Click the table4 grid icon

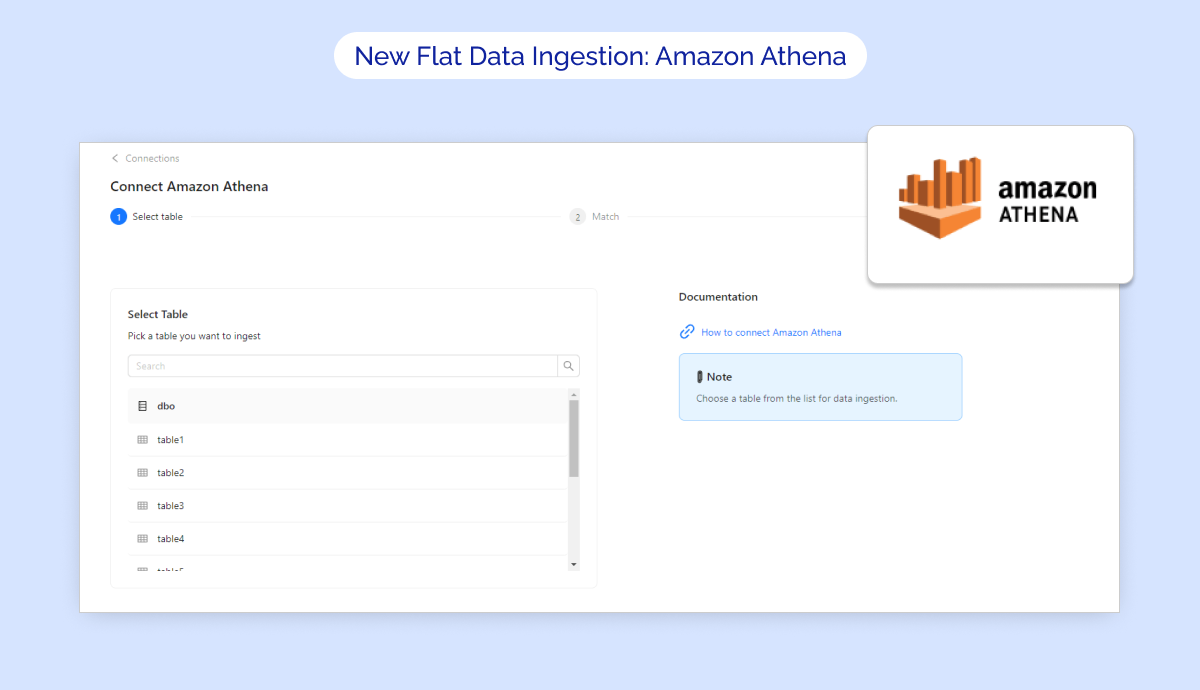point(142,539)
